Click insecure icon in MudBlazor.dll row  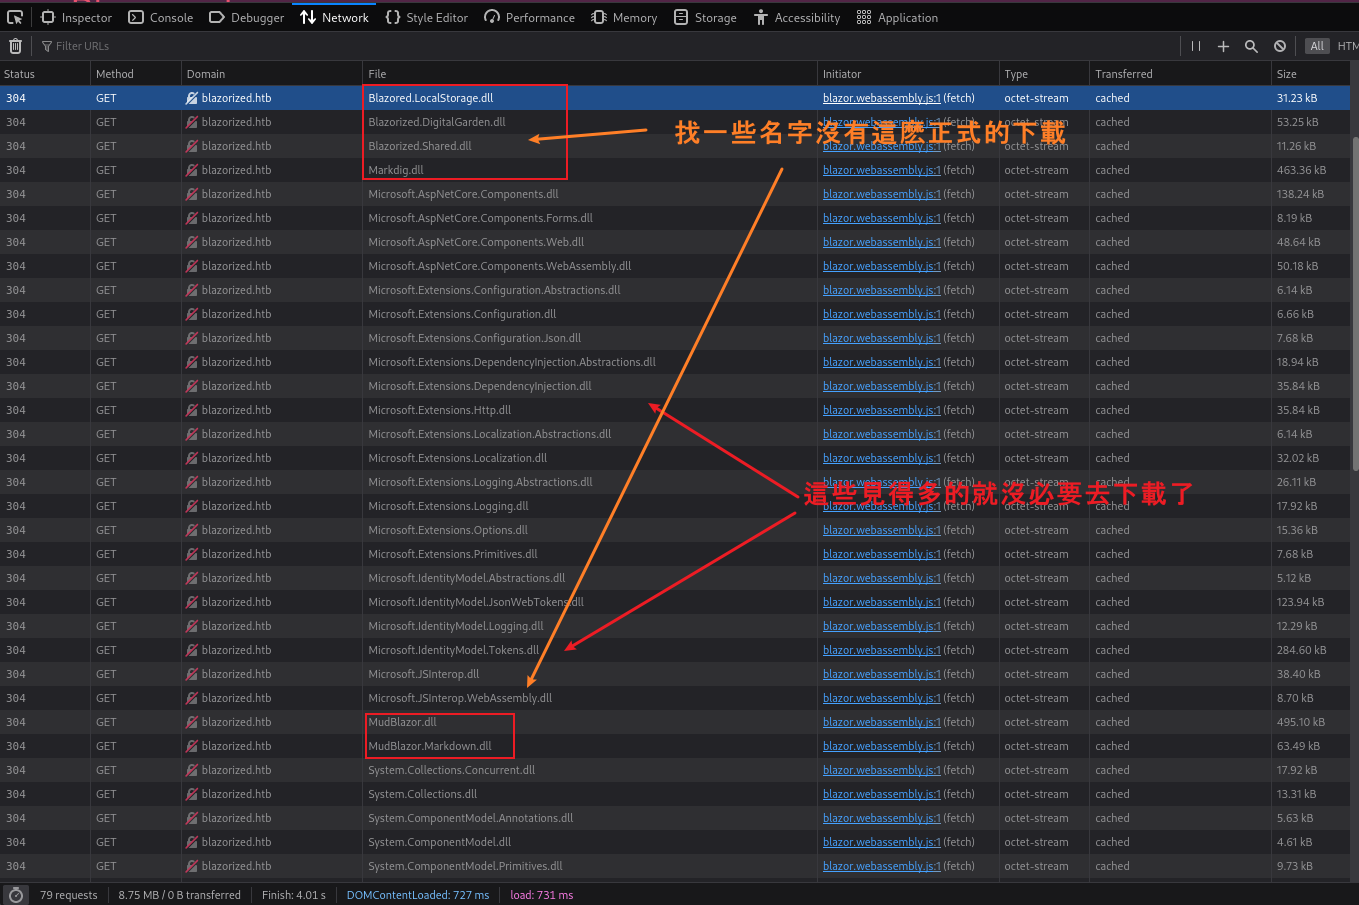(192, 722)
